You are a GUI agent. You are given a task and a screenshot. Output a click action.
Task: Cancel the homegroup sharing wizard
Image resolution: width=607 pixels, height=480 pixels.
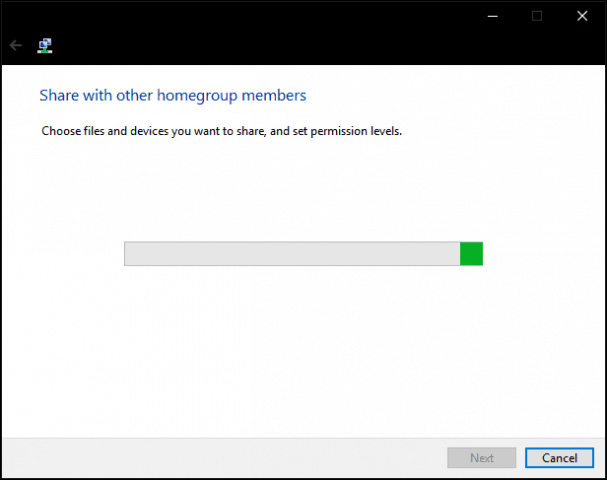point(559,458)
